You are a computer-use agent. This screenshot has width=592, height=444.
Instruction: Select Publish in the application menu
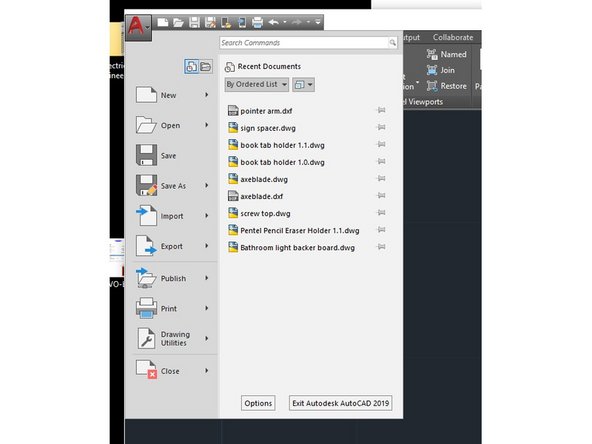tap(172, 278)
